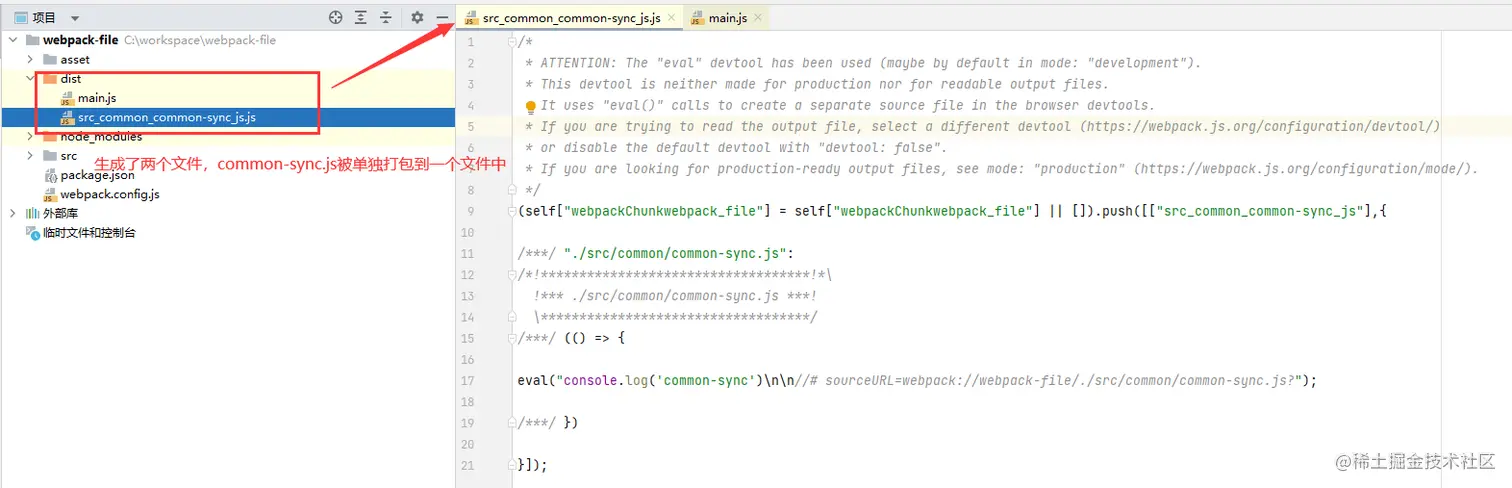Viewport: 1512px width, 488px height.
Task: Open the webpack.js.org configuration/mode link
Action: (1304, 169)
